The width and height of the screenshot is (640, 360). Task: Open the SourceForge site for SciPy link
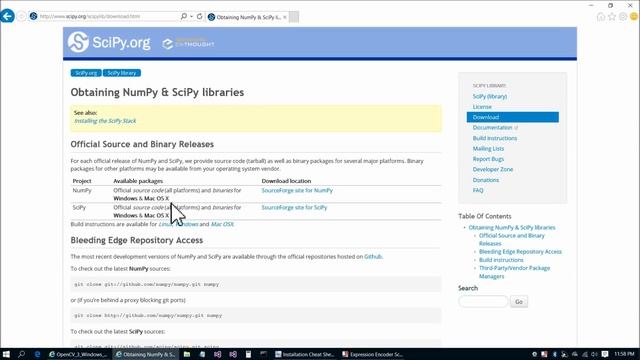(294, 207)
